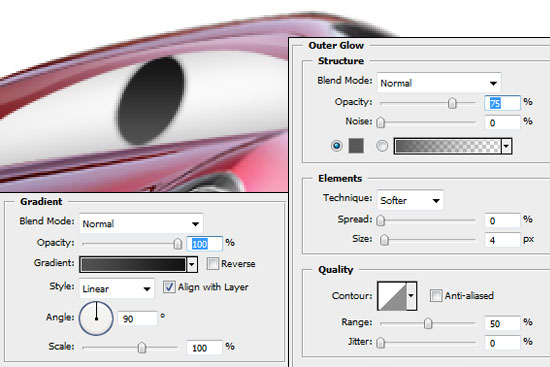Screen dimensions: 550x367
Task: Select the solid color radio button
Action: pyautogui.click(x=336, y=146)
